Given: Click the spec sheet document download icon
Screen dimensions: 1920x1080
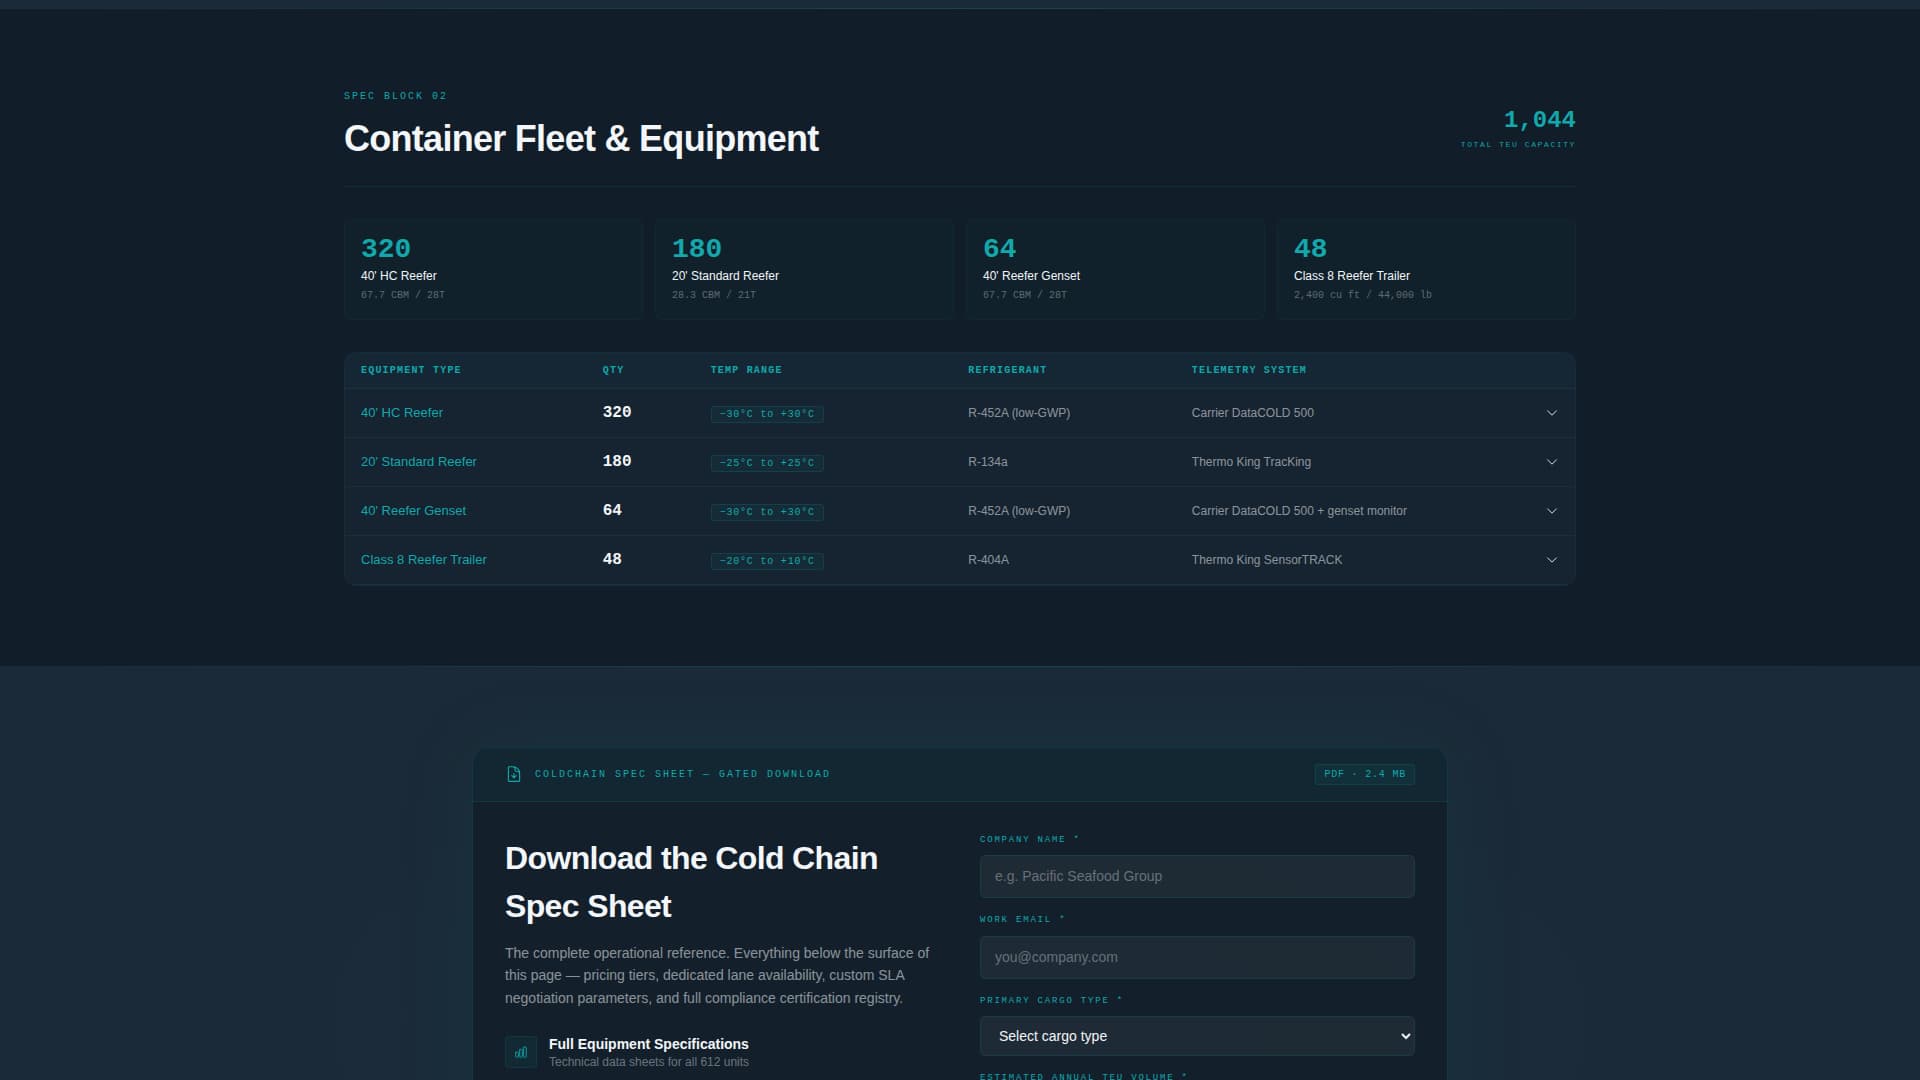Looking at the screenshot, I should [x=514, y=774].
